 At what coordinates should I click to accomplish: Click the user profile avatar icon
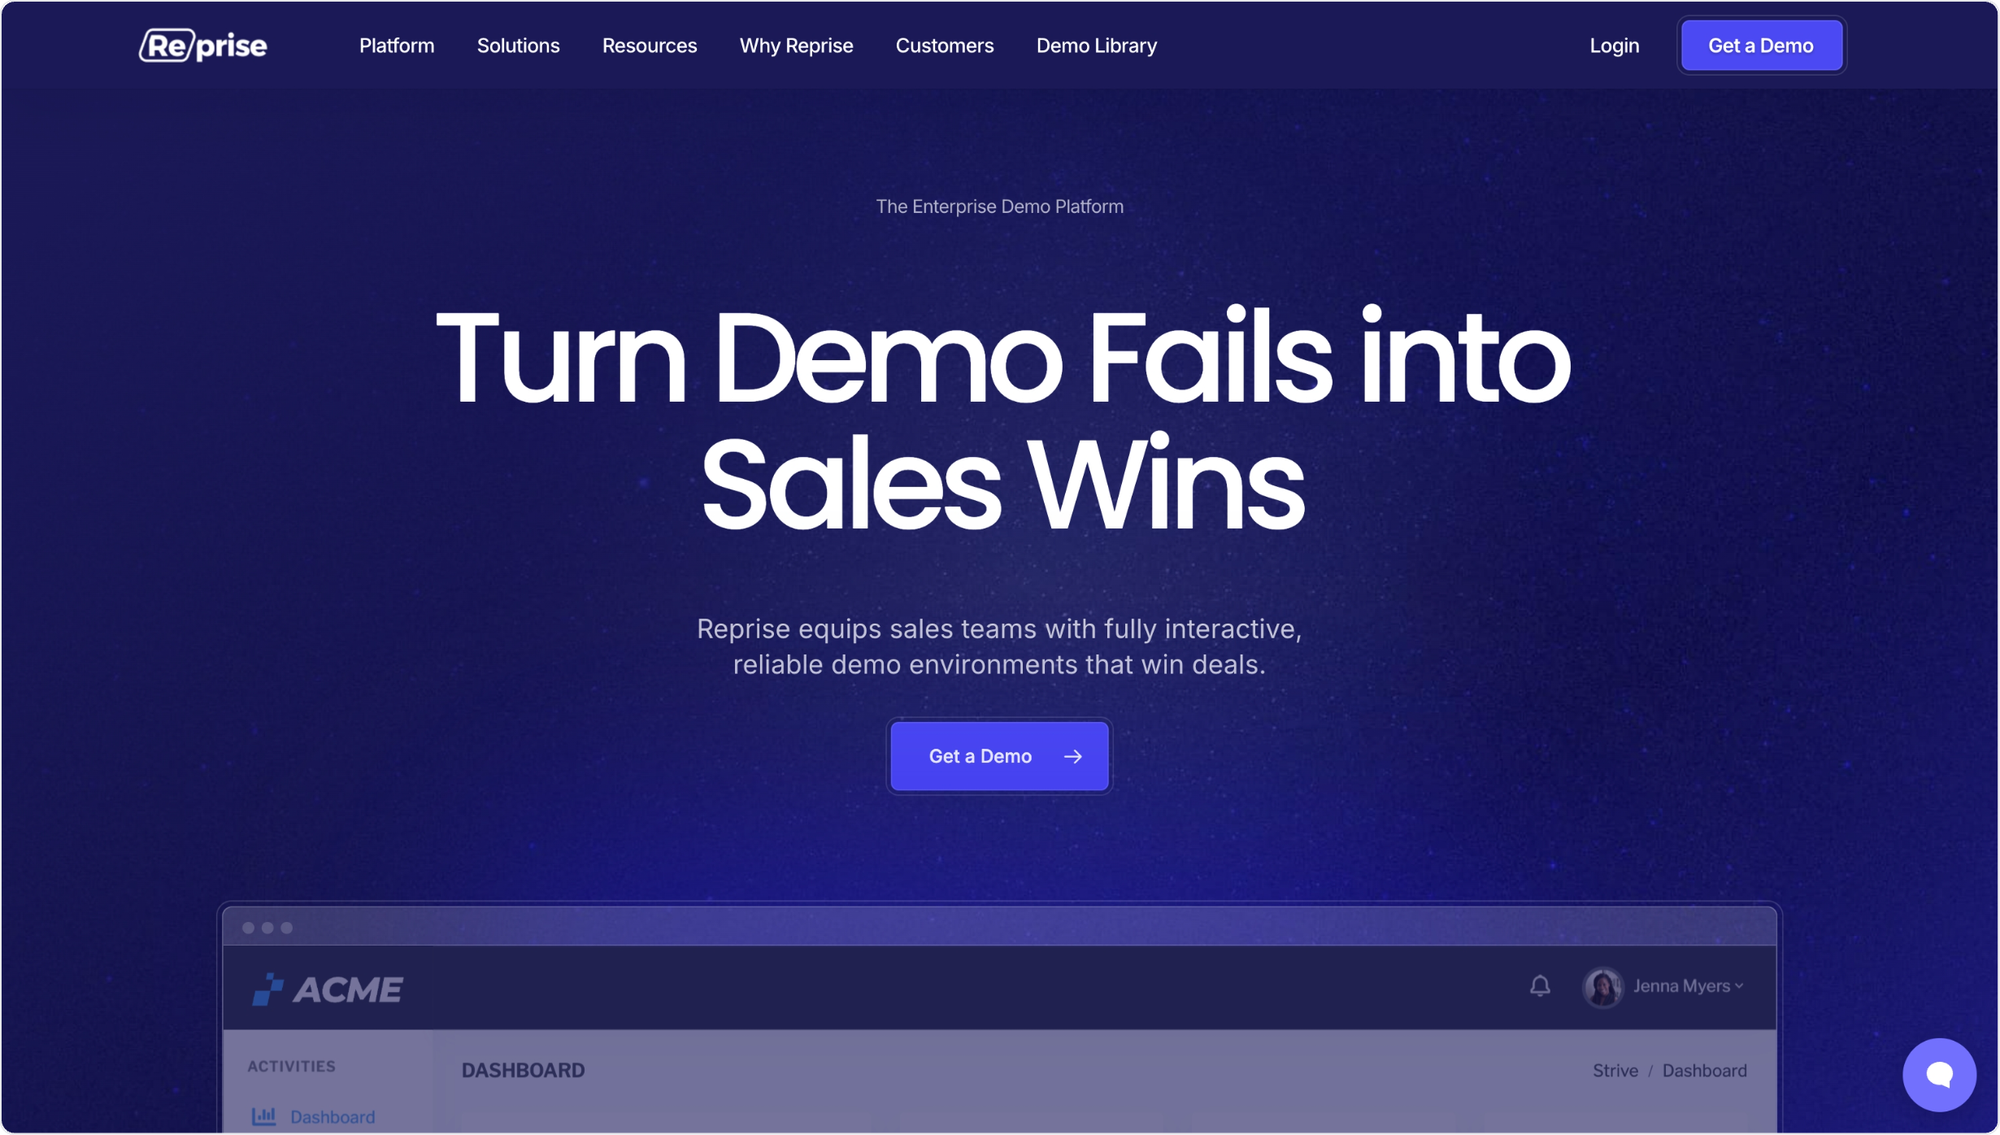pos(1603,987)
